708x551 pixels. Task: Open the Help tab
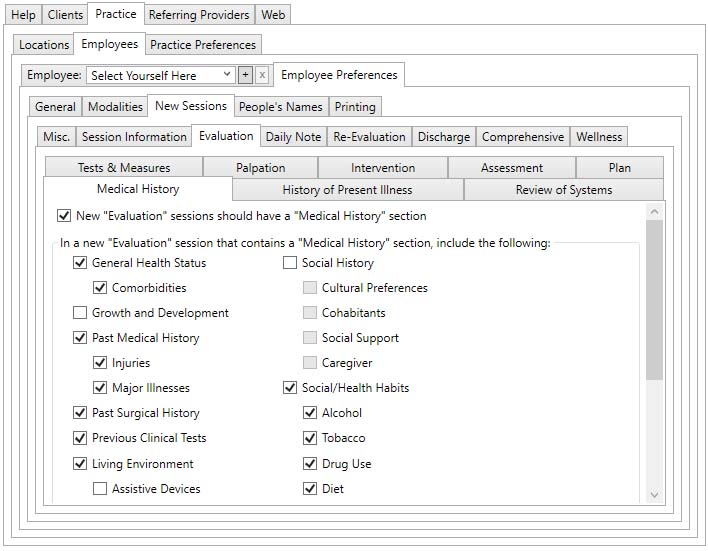coord(23,15)
